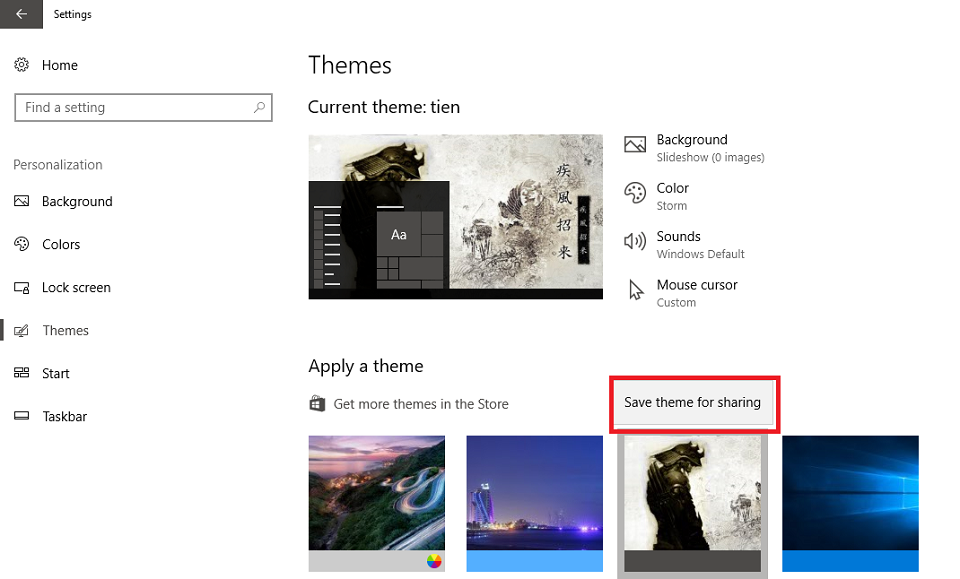Click the Store bag icon
The height and width of the screenshot is (579, 960).
(317, 403)
